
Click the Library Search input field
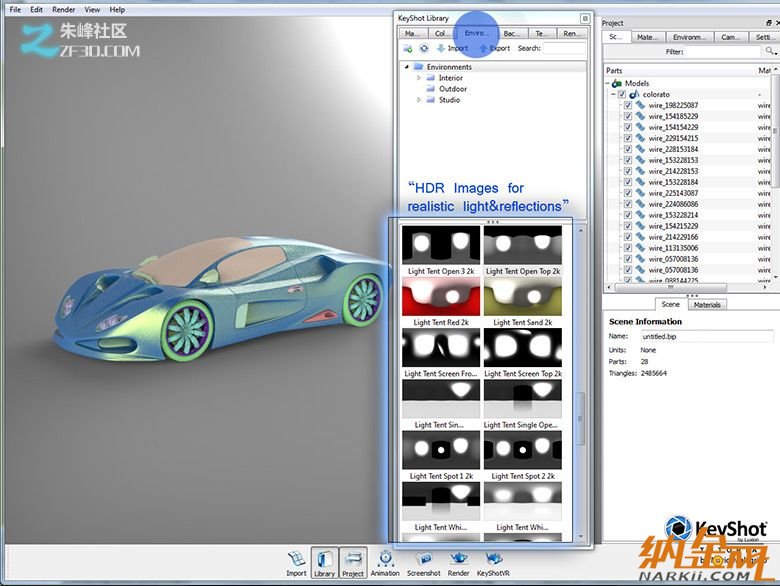(x=565, y=48)
